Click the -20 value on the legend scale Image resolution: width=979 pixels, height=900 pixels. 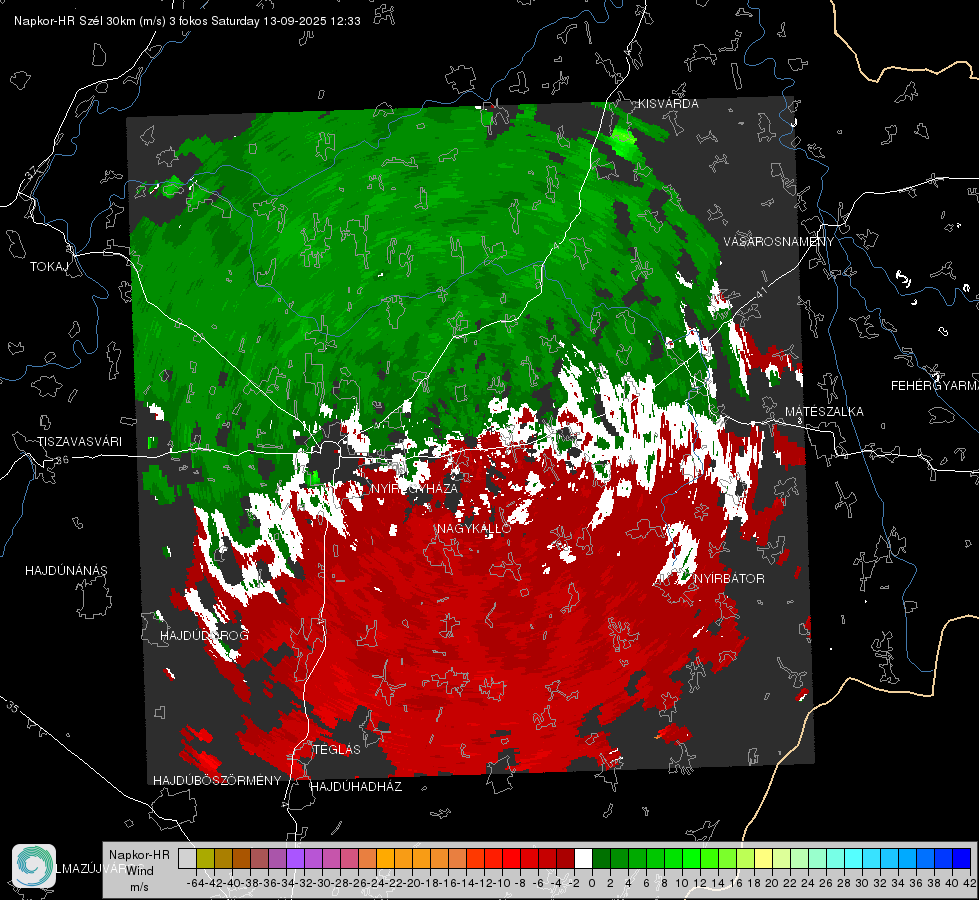[x=413, y=883]
